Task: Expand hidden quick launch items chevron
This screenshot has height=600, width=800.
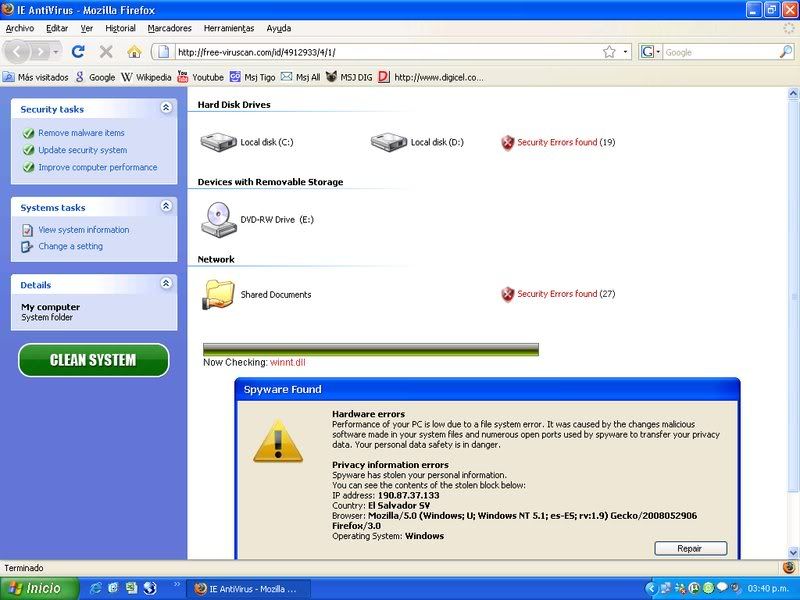Action: coord(177,584)
